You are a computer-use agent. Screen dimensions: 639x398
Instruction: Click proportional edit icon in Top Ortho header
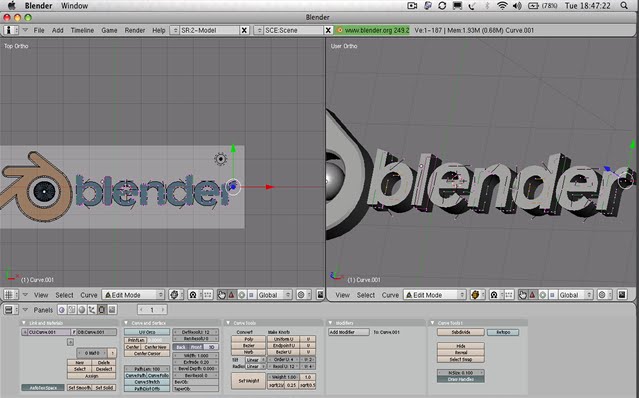[x=304, y=295]
